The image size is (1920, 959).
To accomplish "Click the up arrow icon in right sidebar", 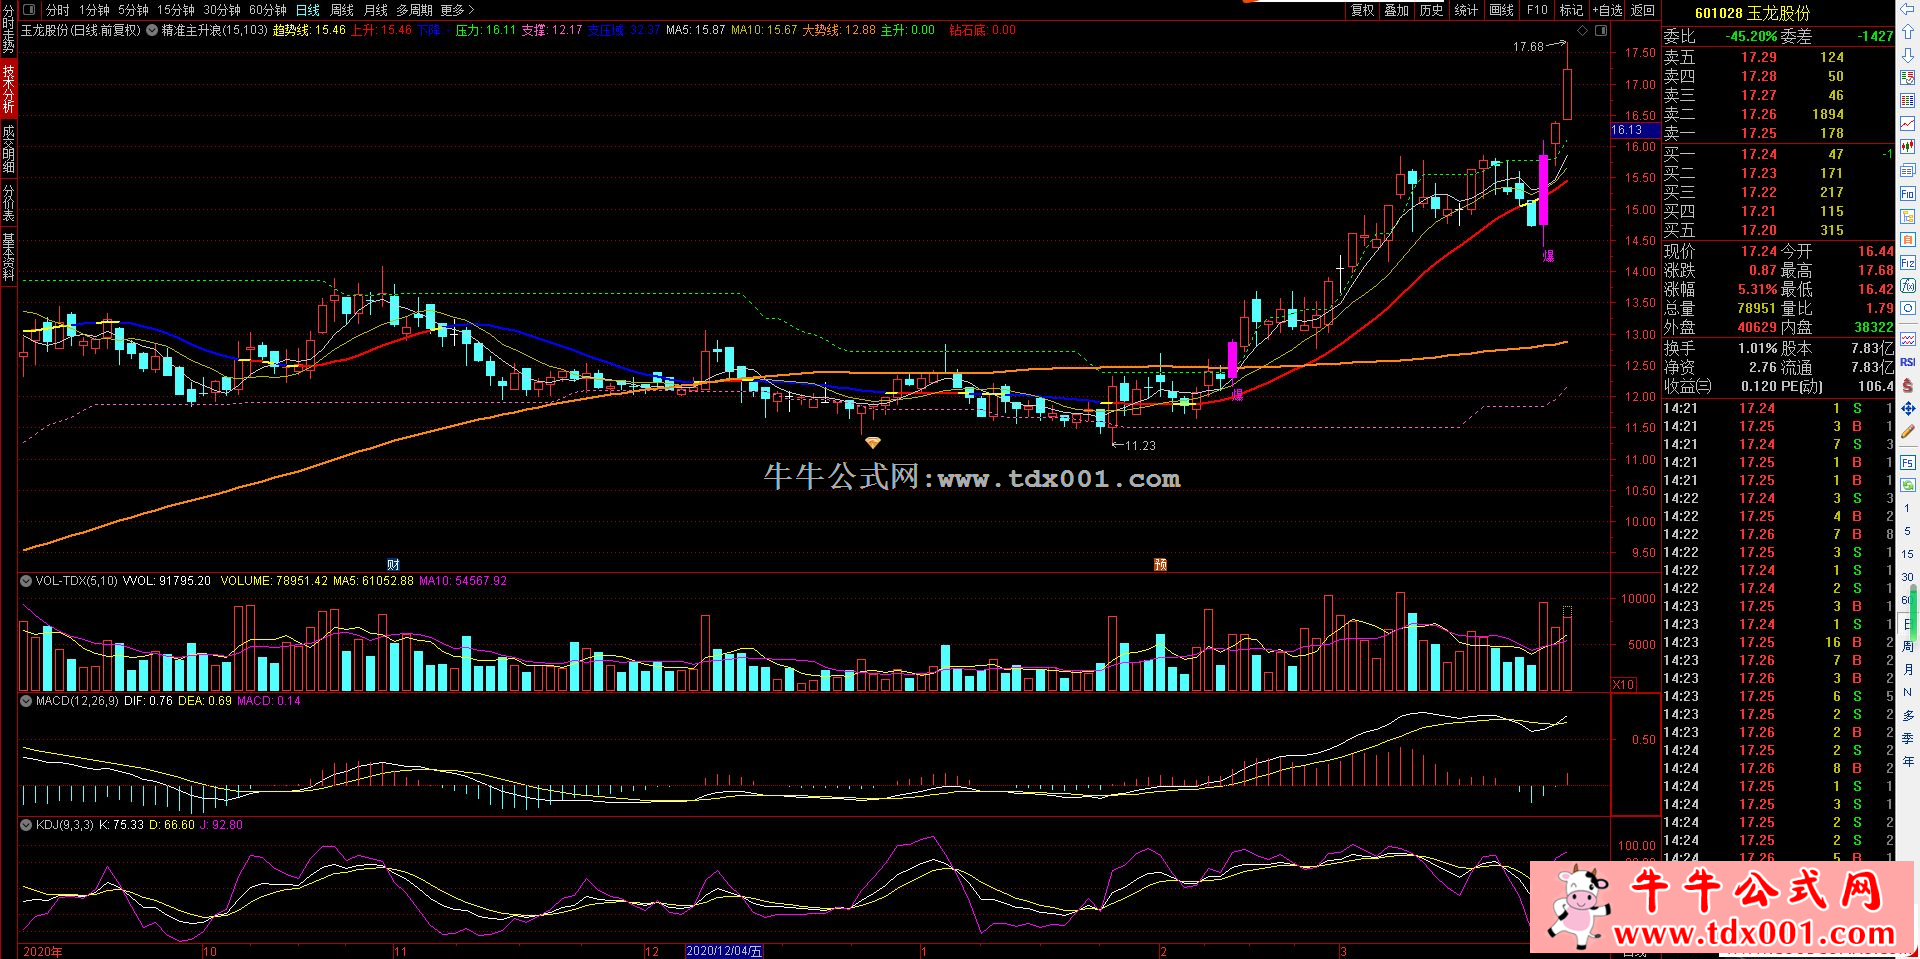I will click(x=1908, y=32).
